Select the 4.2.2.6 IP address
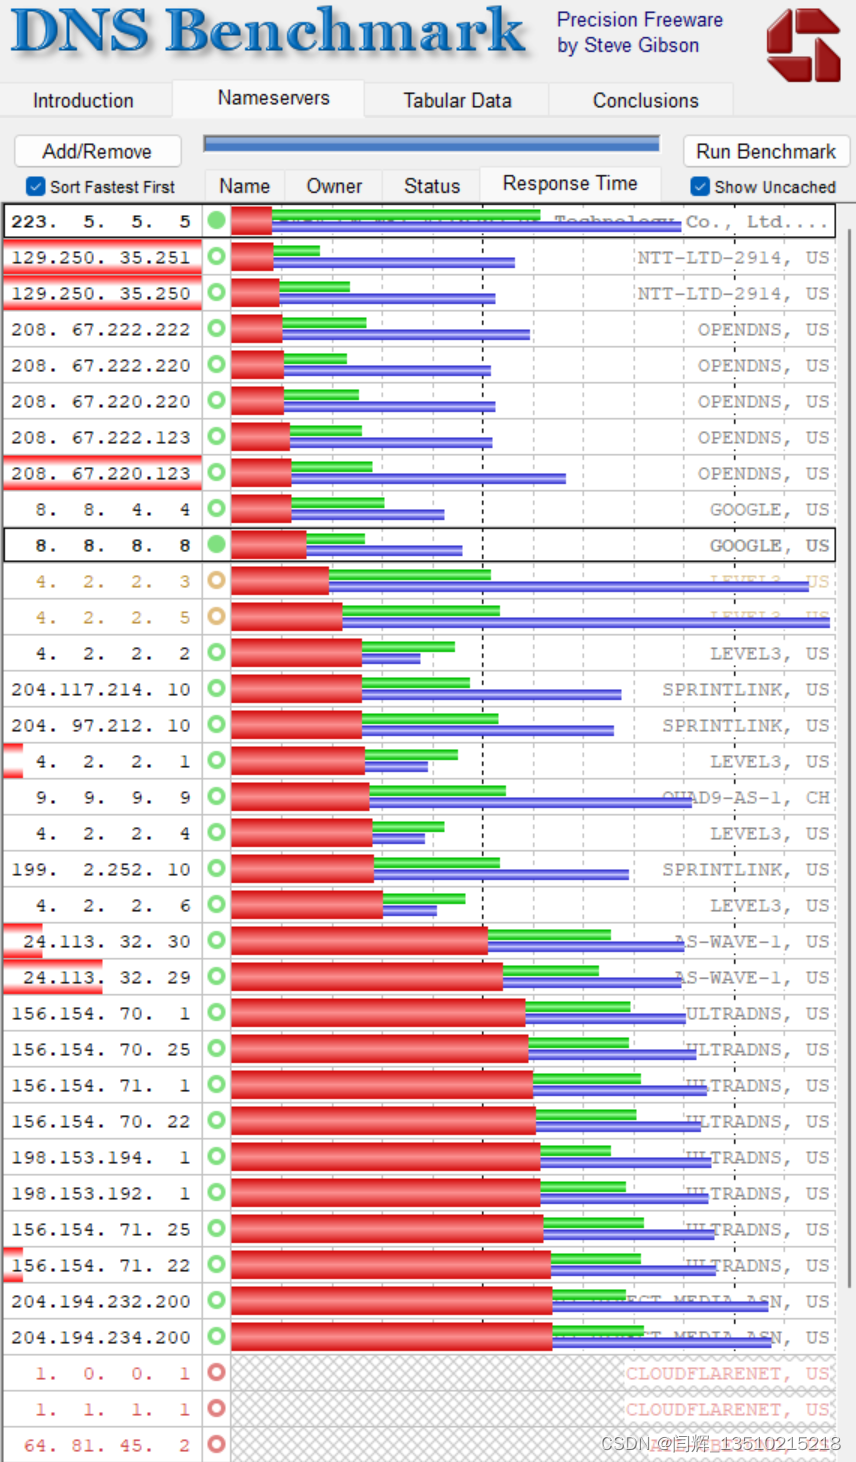The image size is (856, 1462). [112, 905]
